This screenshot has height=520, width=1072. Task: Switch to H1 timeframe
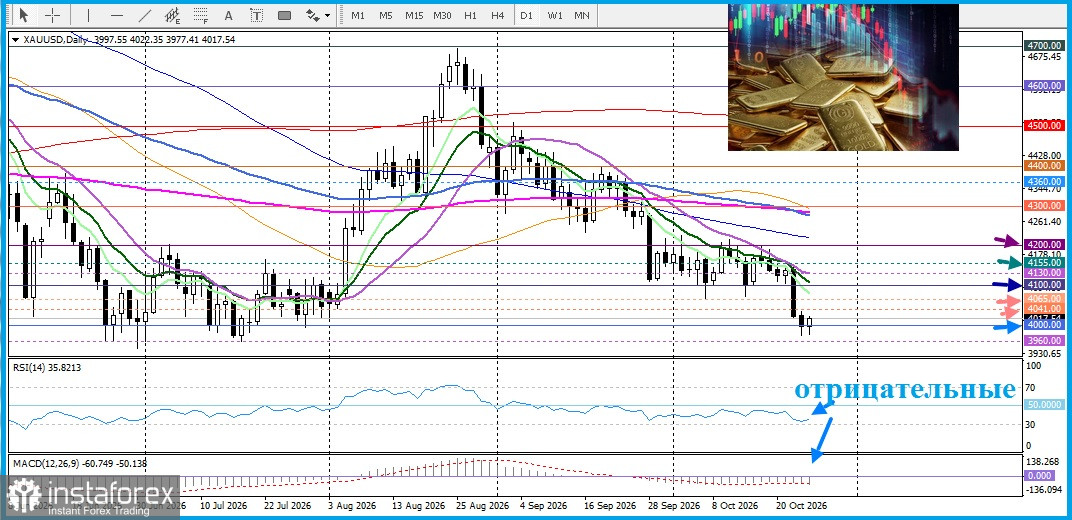470,15
